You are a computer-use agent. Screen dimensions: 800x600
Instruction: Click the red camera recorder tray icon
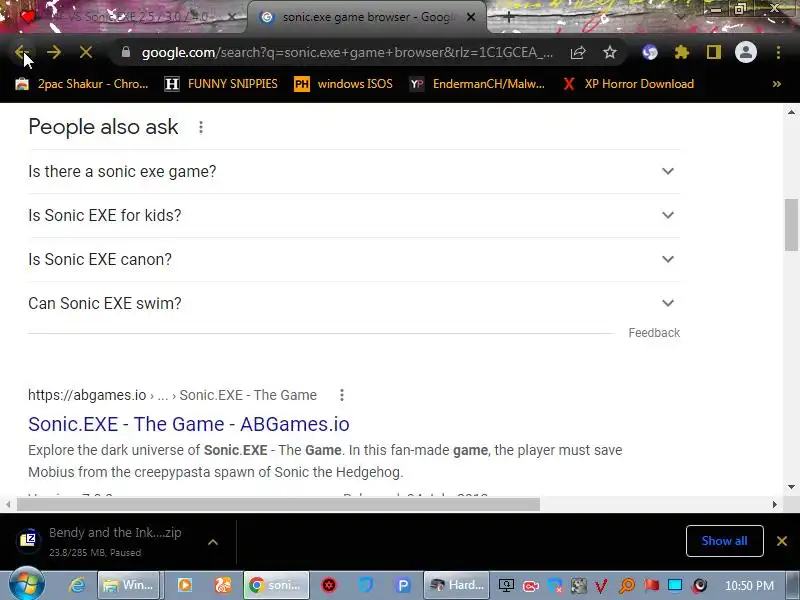(x=530, y=586)
